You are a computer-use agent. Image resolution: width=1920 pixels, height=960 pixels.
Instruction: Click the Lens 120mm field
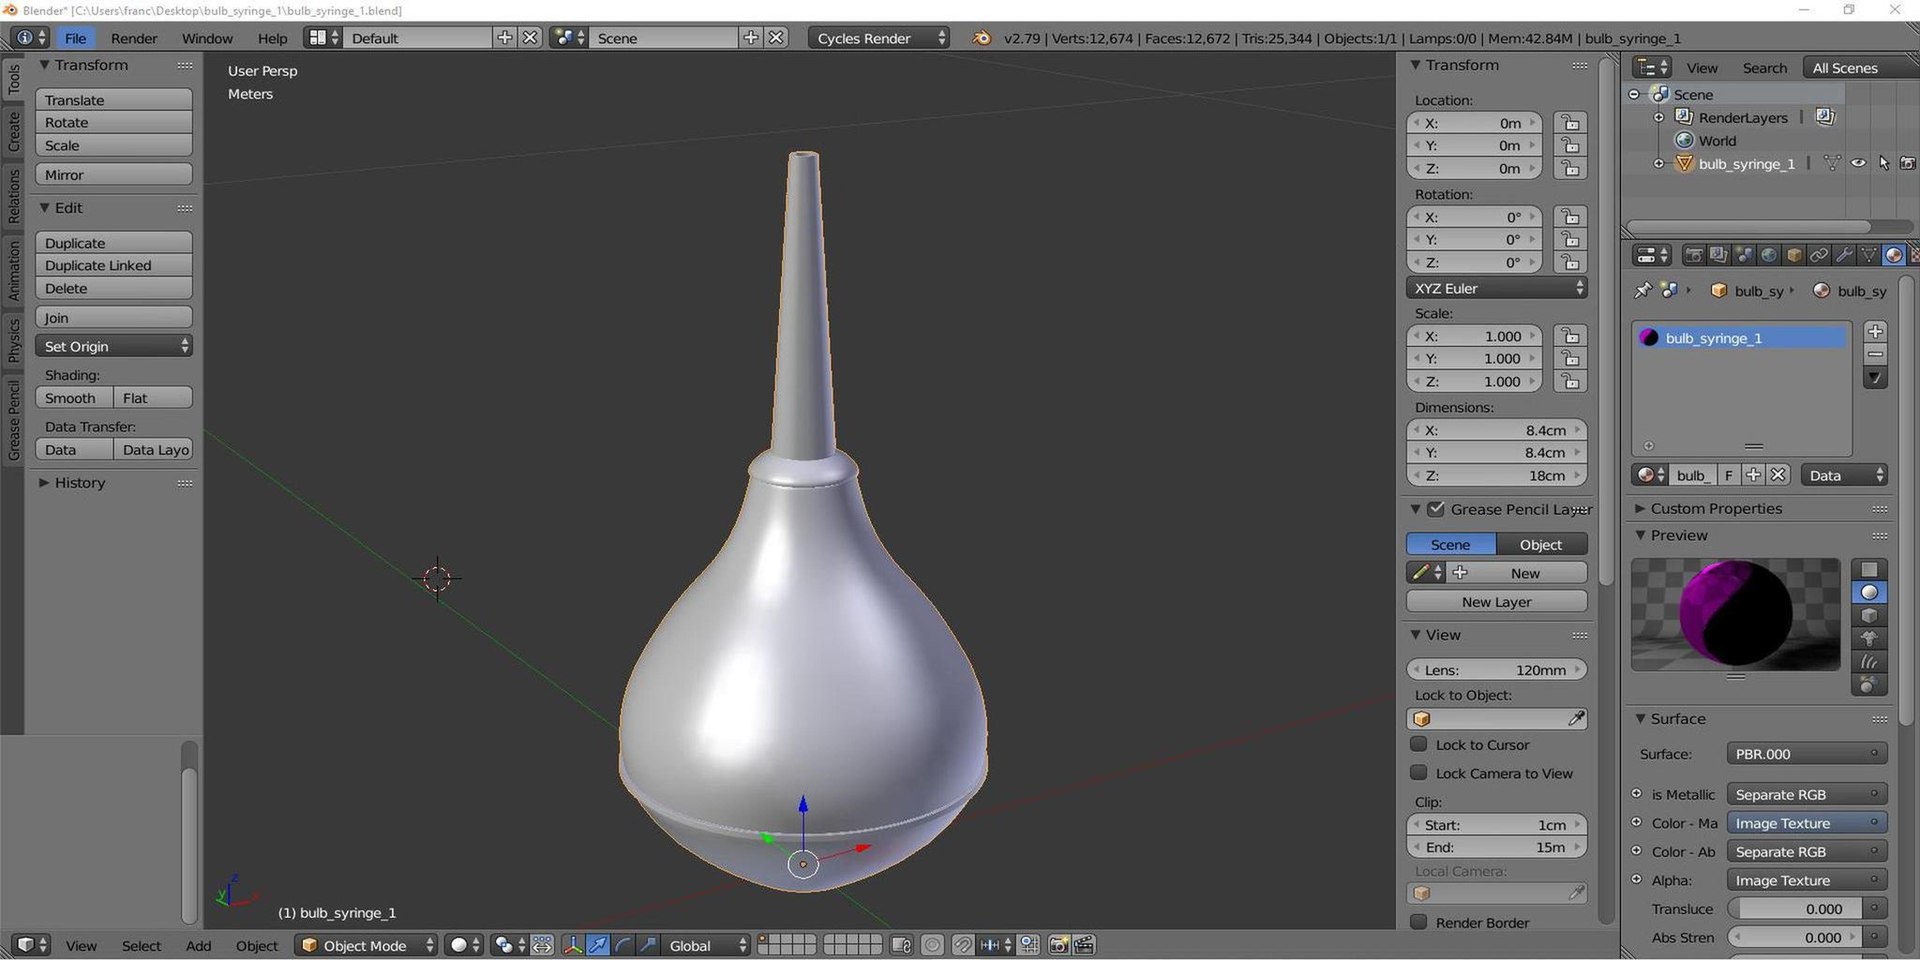pyautogui.click(x=1496, y=670)
